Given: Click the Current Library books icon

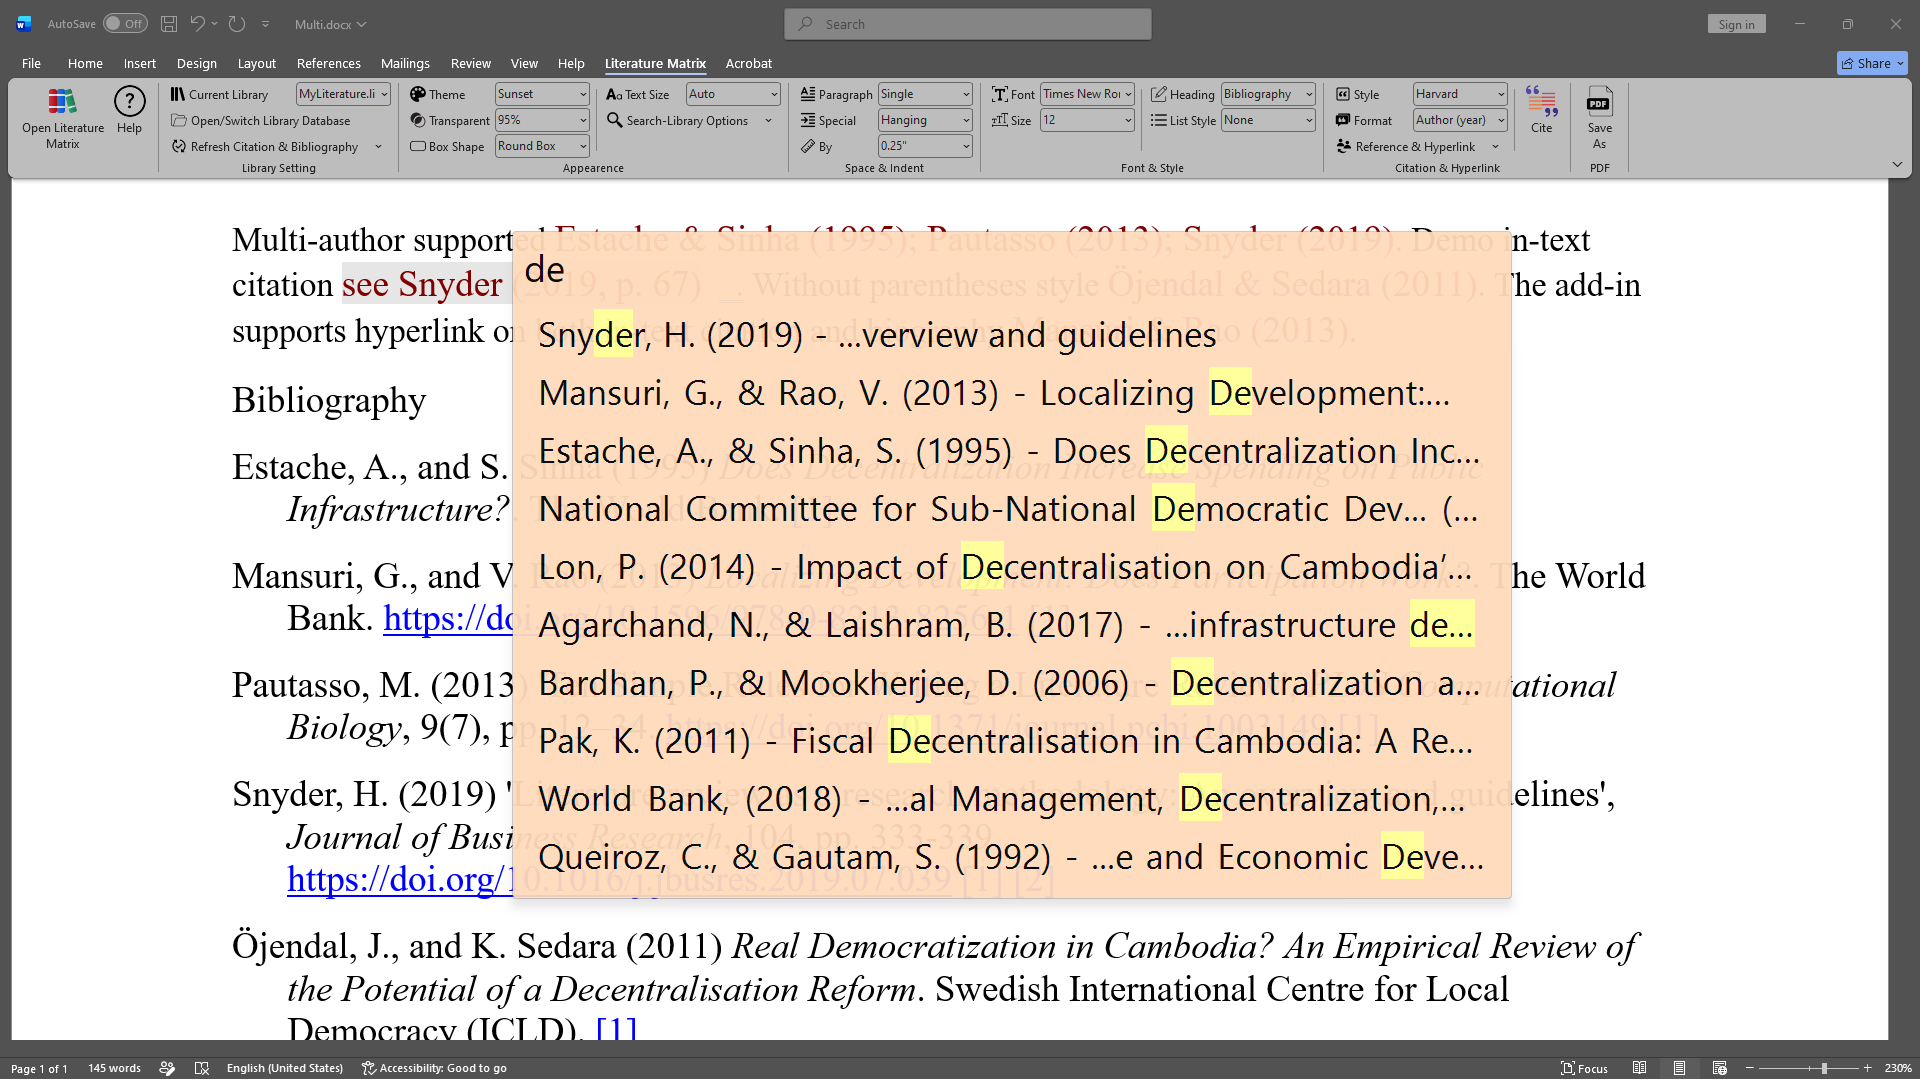Looking at the screenshot, I should (x=178, y=94).
